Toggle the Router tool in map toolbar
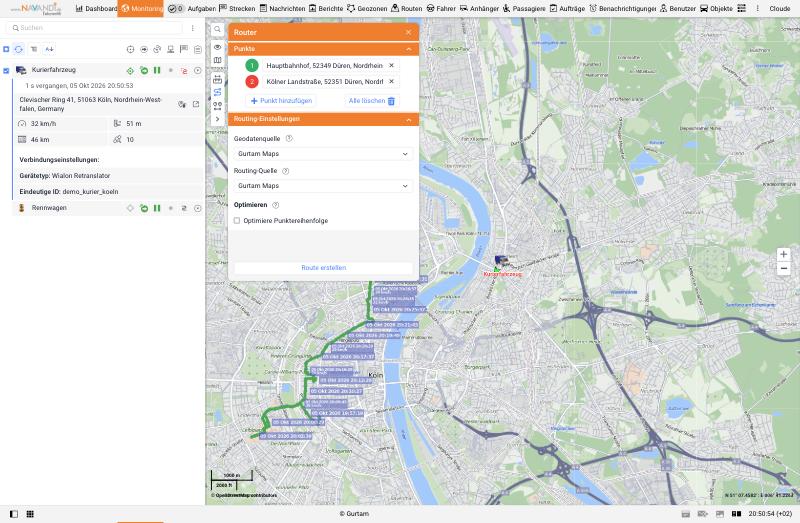 (217, 92)
